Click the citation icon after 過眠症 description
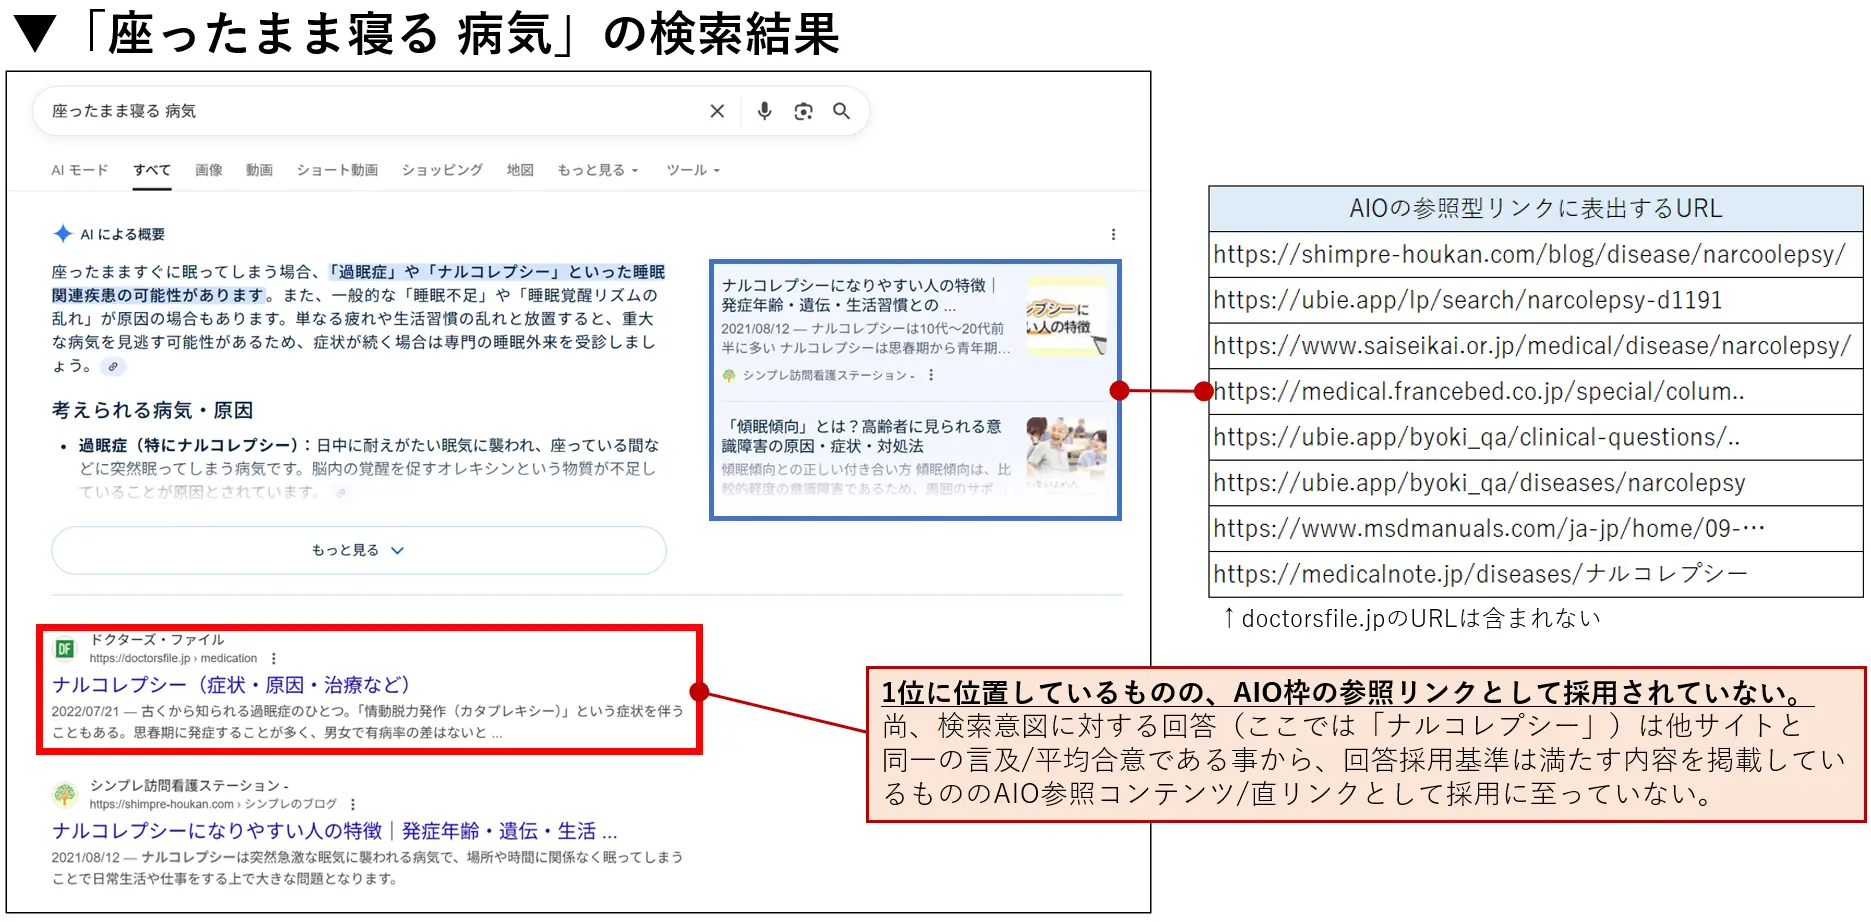1871x922 pixels. point(343,491)
